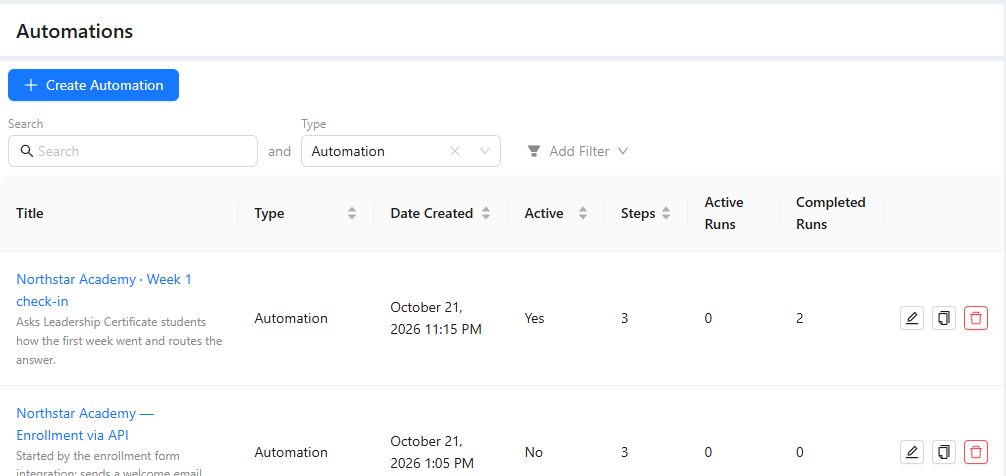Sort by Steps column

[x=666, y=214]
